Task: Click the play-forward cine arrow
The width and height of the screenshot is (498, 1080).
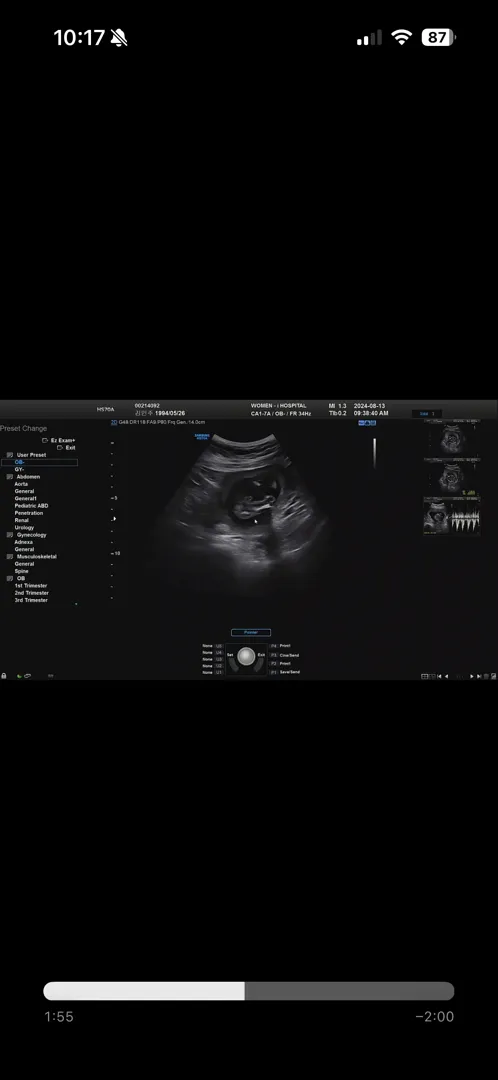Action: [x=472, y=676]
